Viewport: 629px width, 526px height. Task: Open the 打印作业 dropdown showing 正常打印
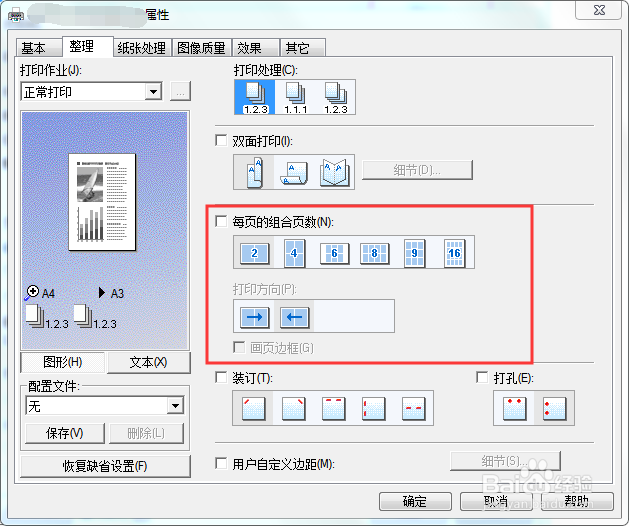pos(91,92)
